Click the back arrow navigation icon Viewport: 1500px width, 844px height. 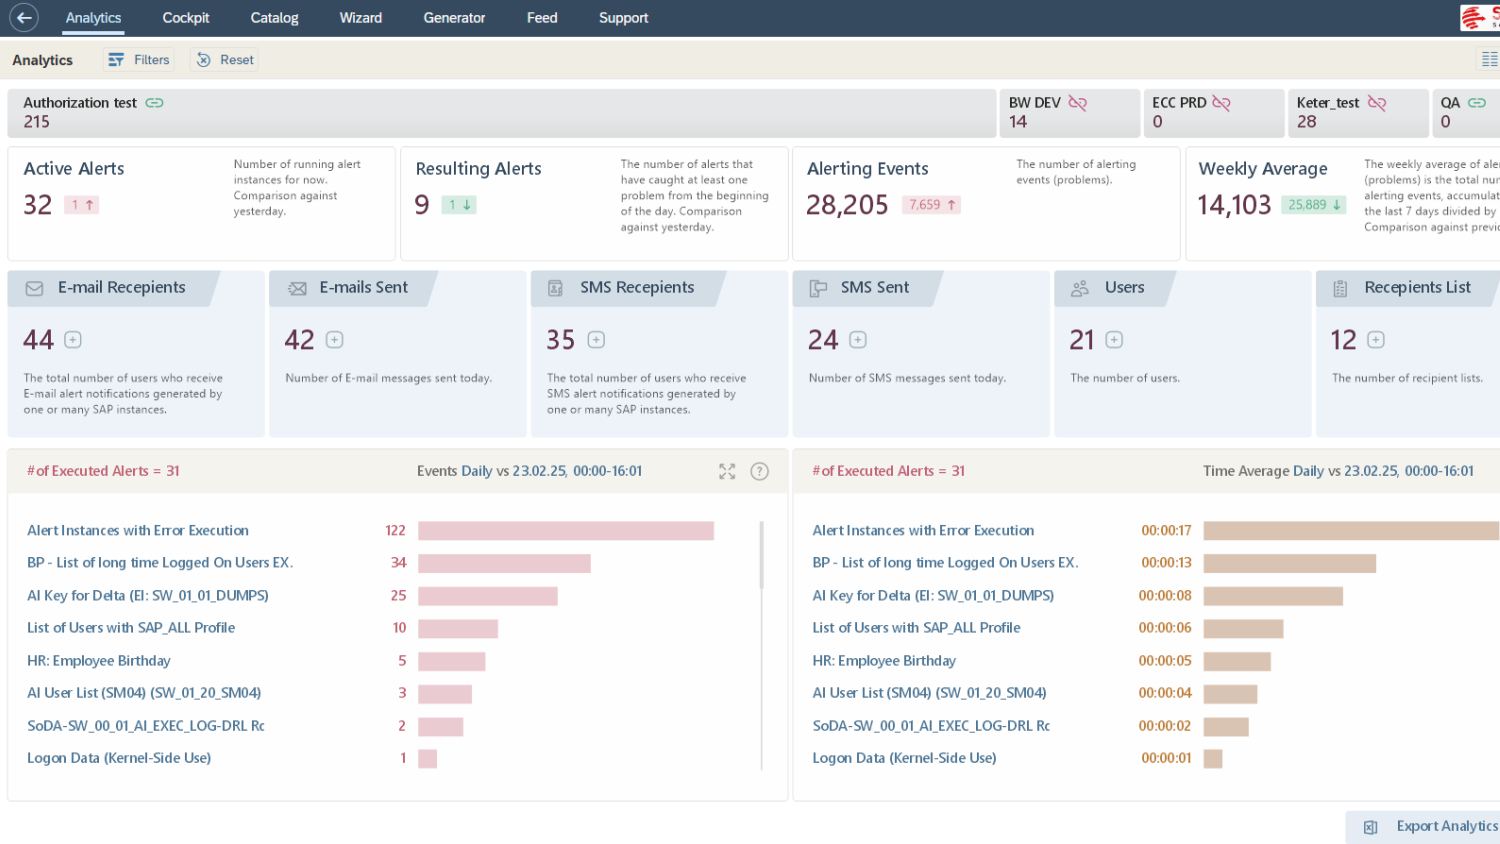tap(24, 17)
